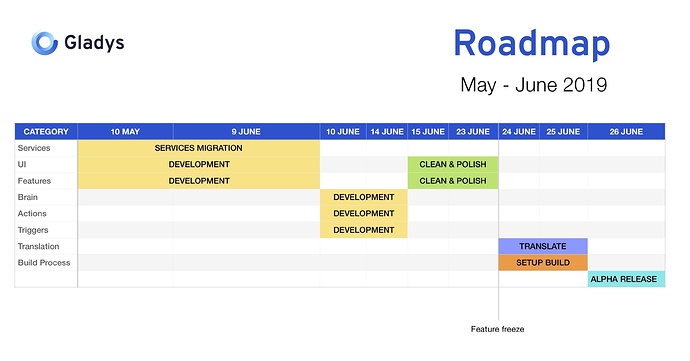Click the 23 JUNE column header
The image size is (690, 361).
(x=473, y=132)
